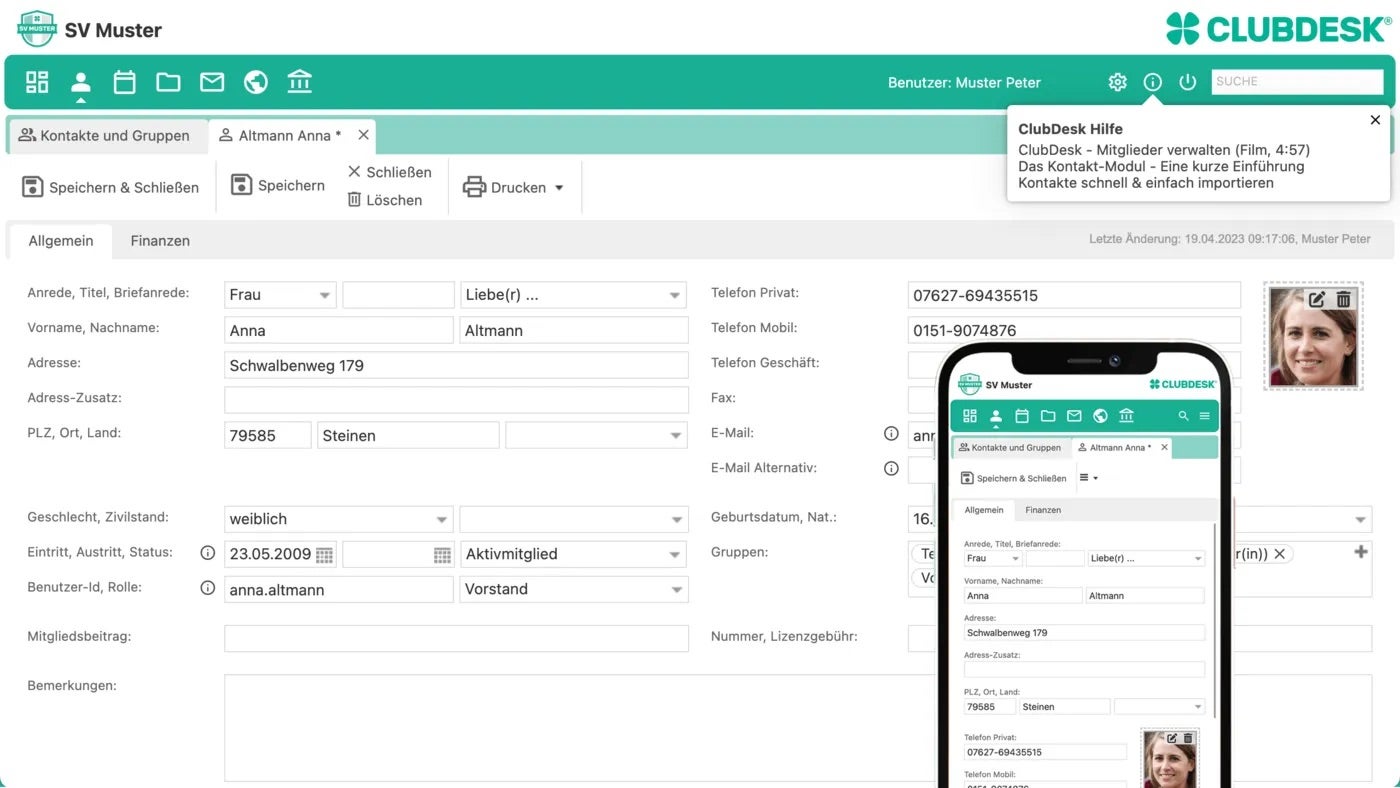Click Speichern & Schließen in the desktop toolbar
1400x788 pixels.
[110, 187]
